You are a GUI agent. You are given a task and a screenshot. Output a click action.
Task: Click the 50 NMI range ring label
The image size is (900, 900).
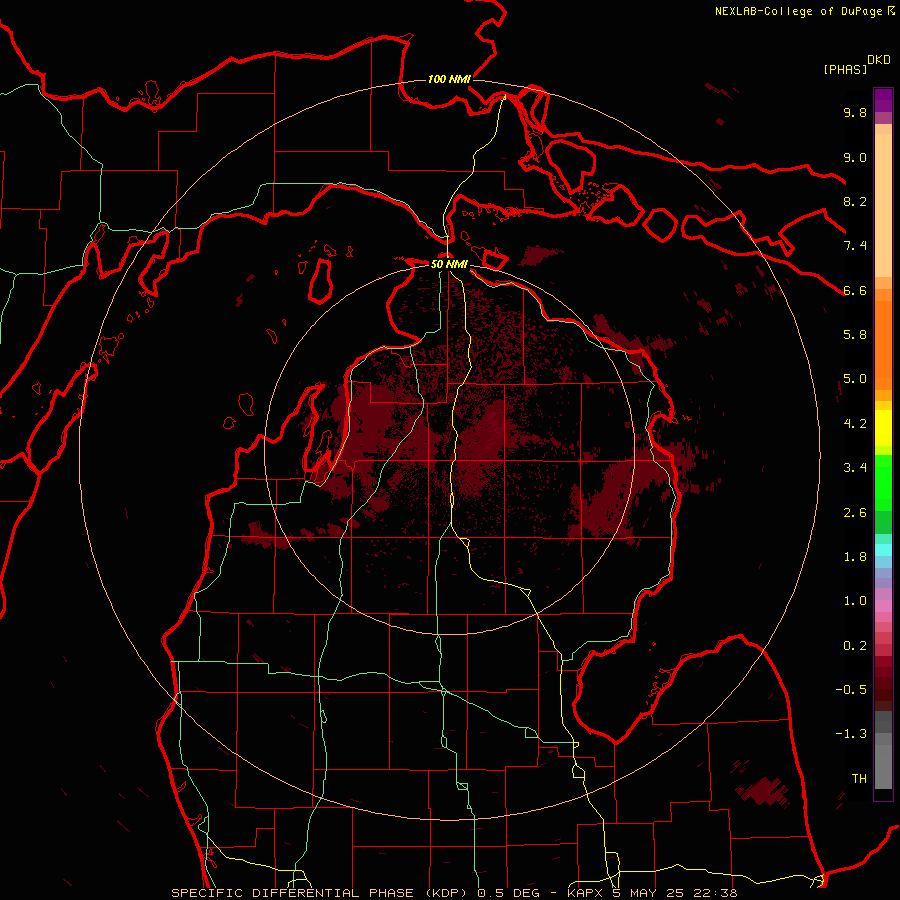[x=449, y=265]
